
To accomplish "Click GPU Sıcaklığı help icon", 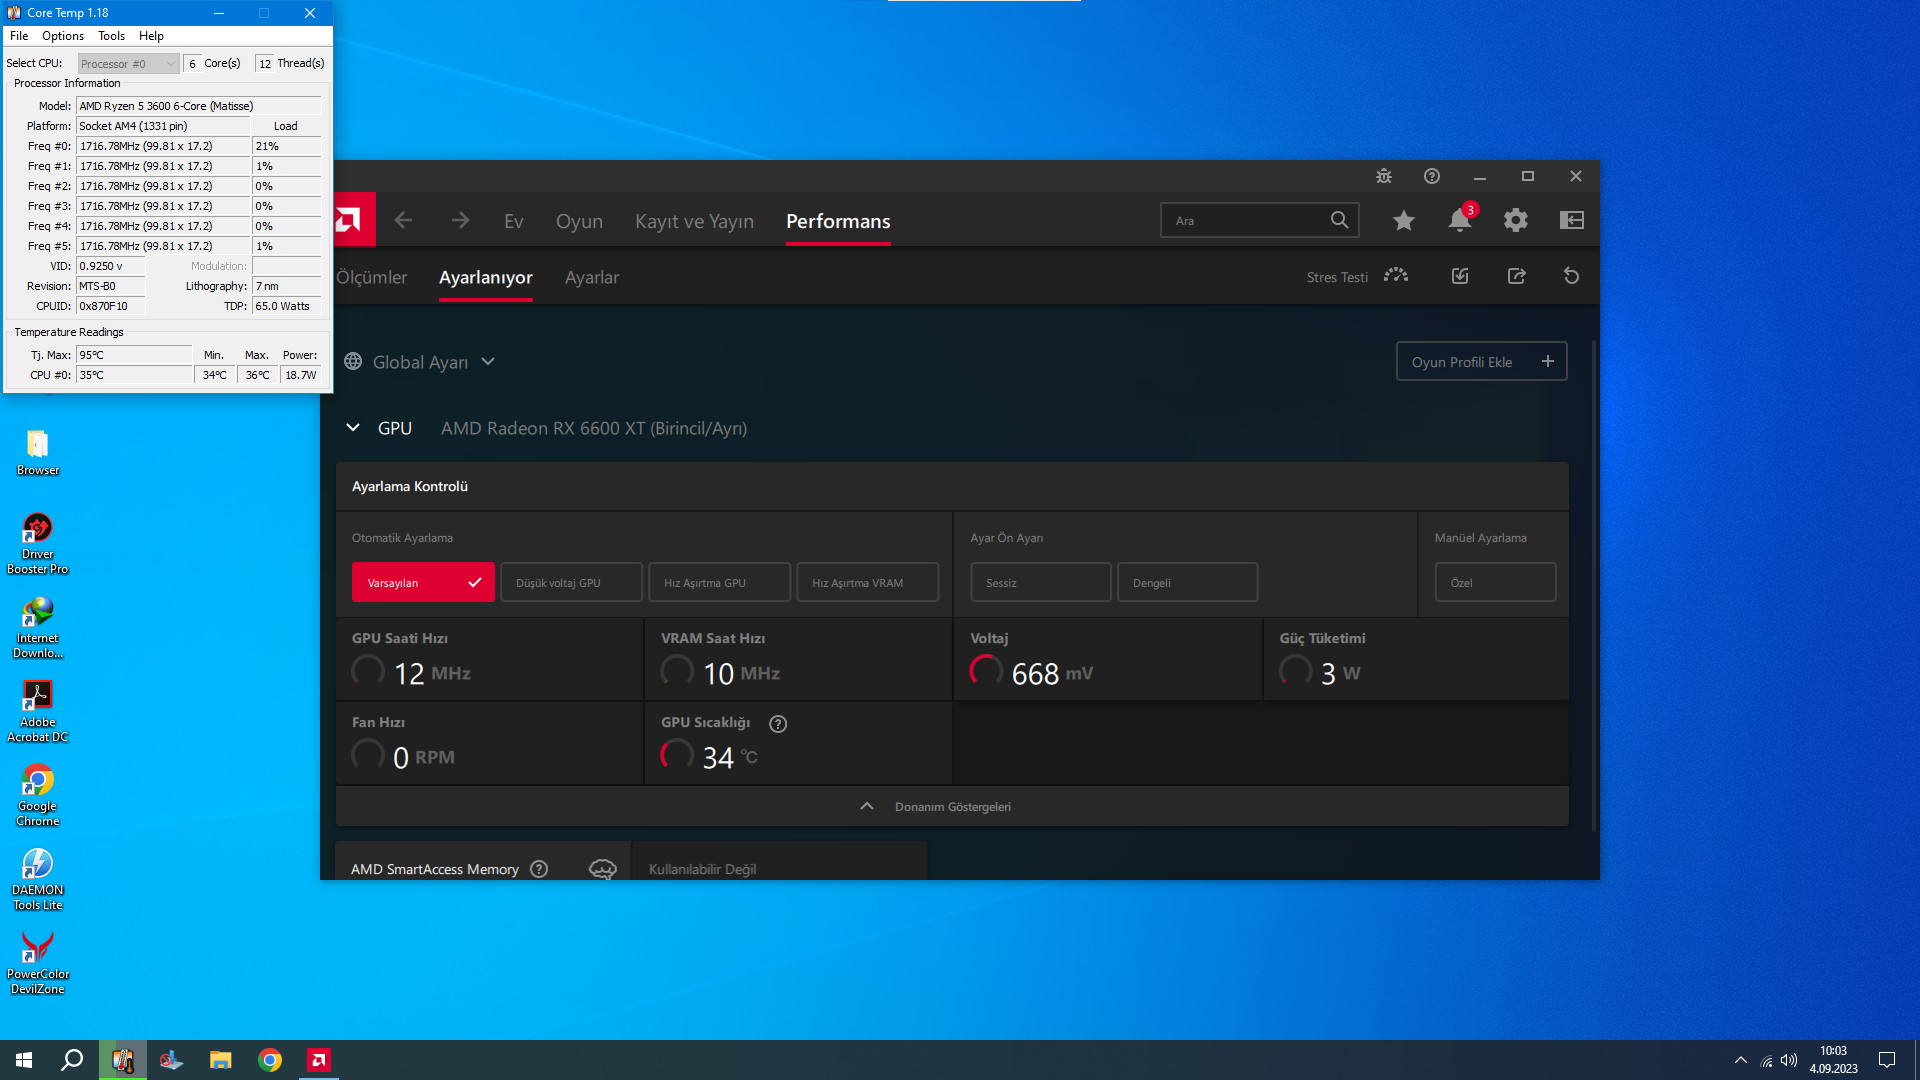I will (778, 724).
